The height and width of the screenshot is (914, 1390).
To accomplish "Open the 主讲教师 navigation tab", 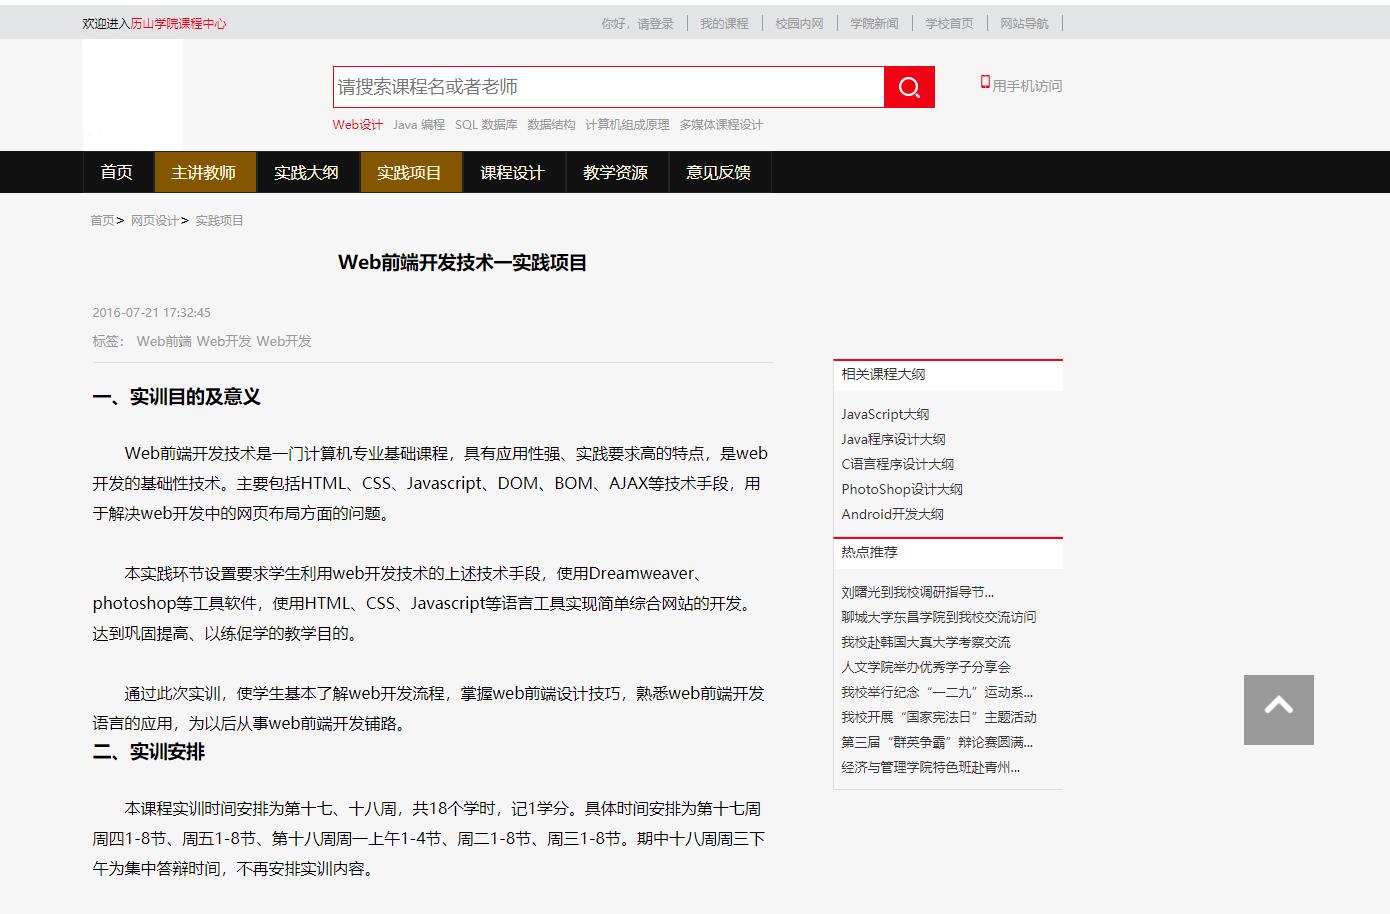I will [x=204, y=172].
